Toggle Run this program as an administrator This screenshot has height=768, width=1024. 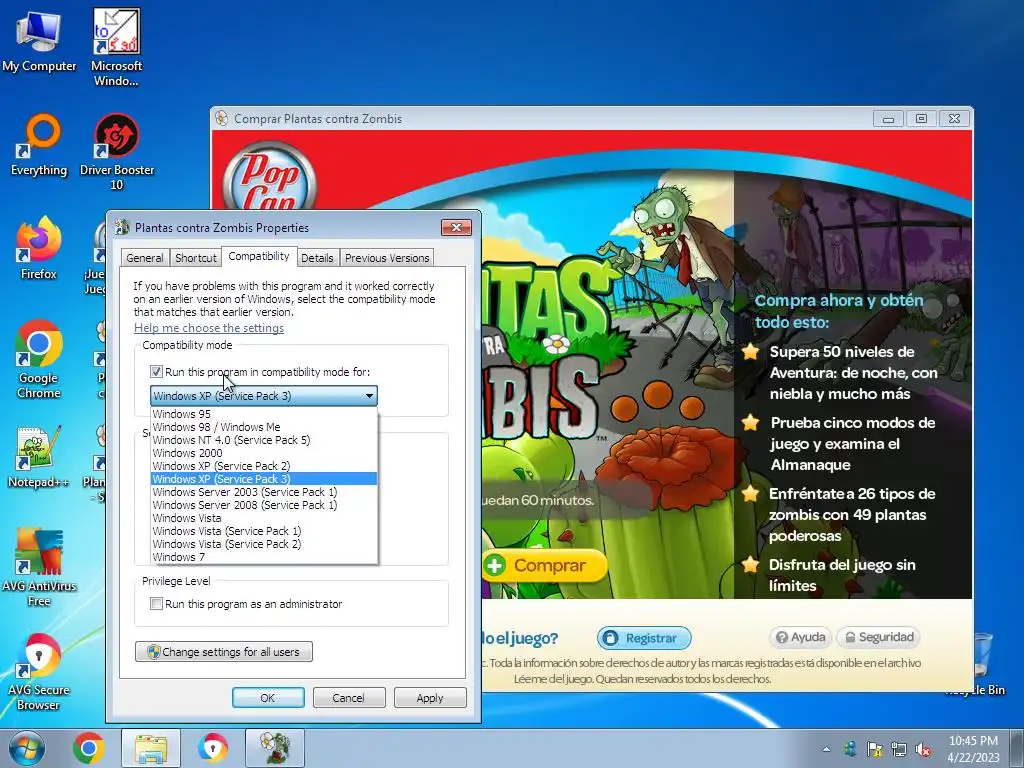pyautogui.click(x=156, y=604)
